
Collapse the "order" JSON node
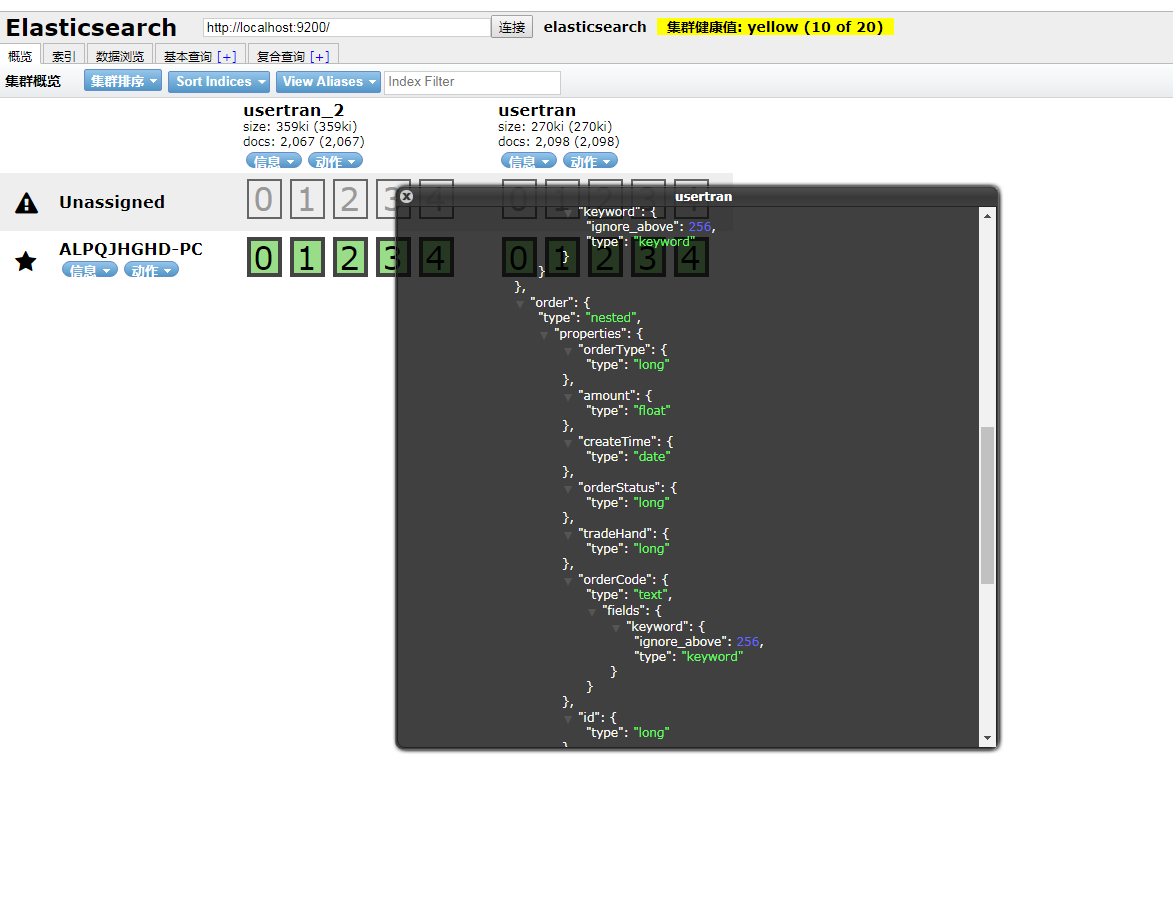point(520,304)
